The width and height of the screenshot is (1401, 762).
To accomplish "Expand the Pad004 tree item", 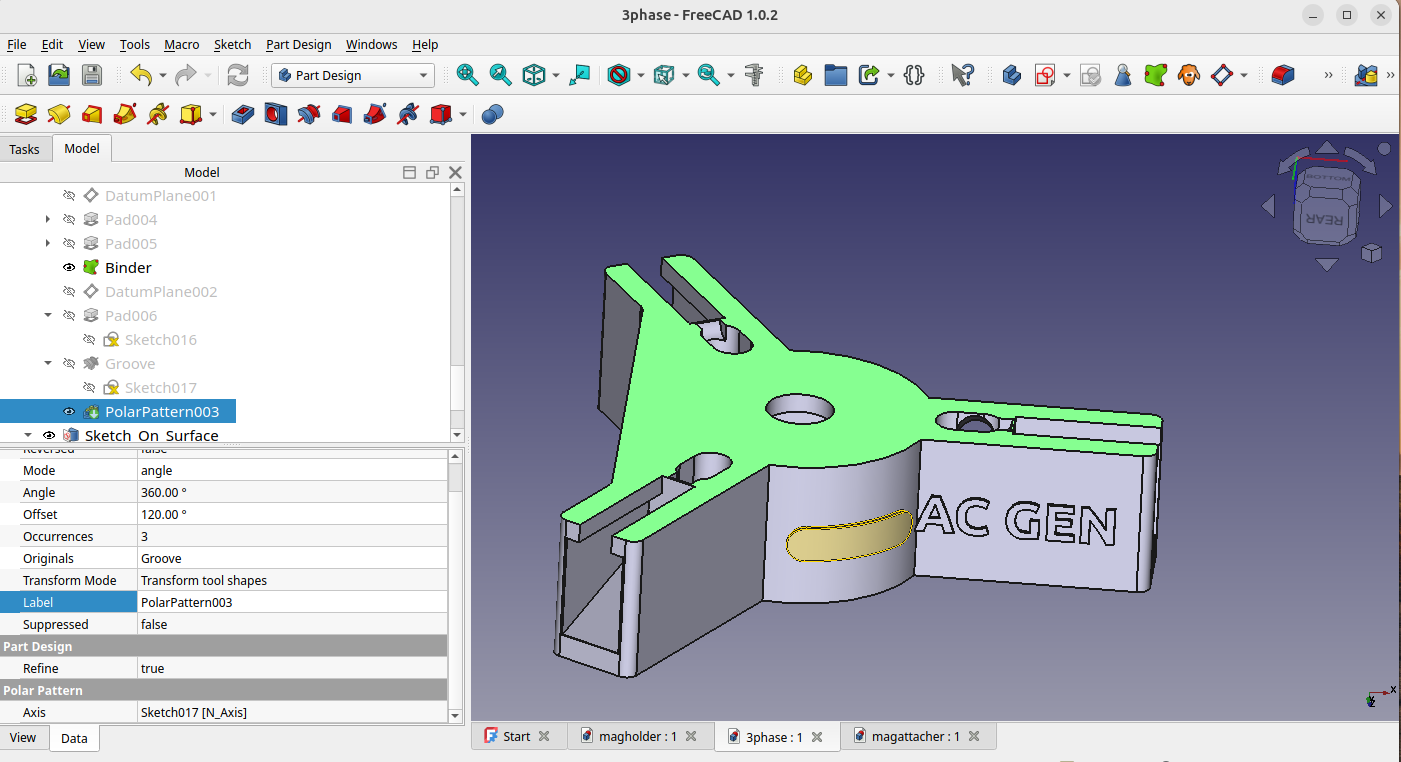I will coord(48,220).
